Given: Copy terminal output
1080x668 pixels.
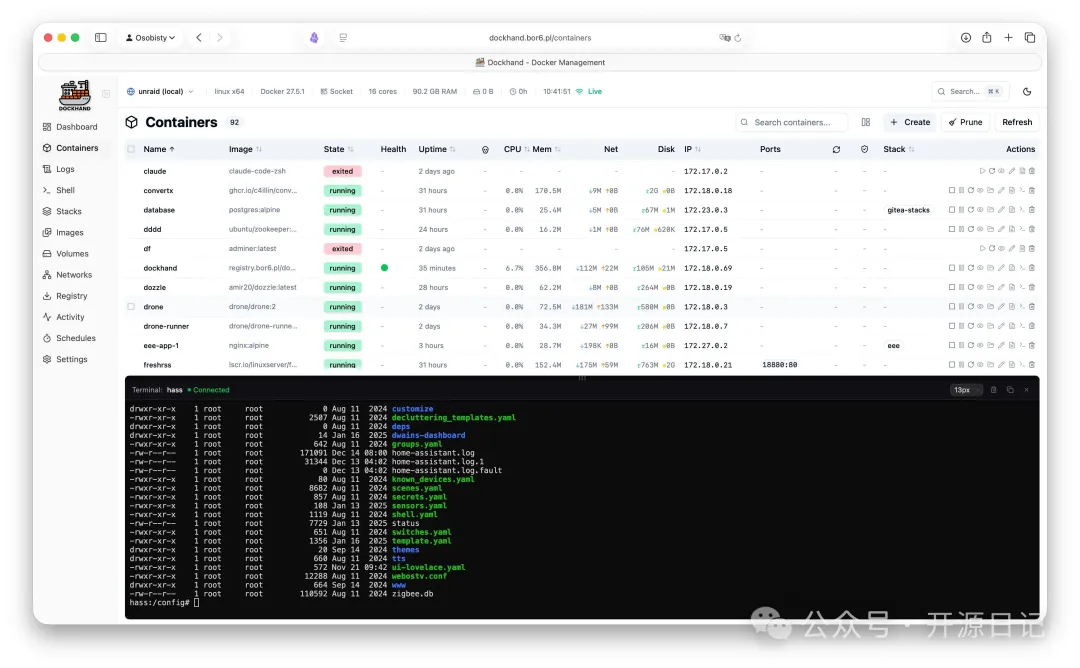Looking at the screenshot, I should coord(1010,390).
